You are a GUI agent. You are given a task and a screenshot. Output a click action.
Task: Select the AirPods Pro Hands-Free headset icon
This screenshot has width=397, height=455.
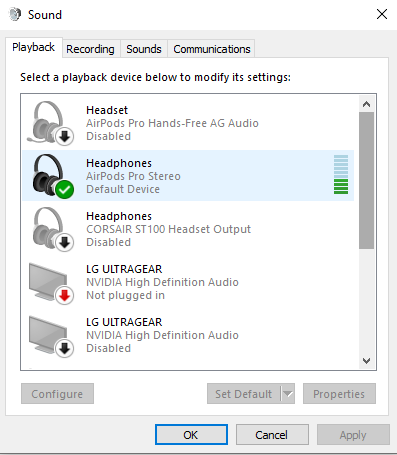(x=51, y=123)
